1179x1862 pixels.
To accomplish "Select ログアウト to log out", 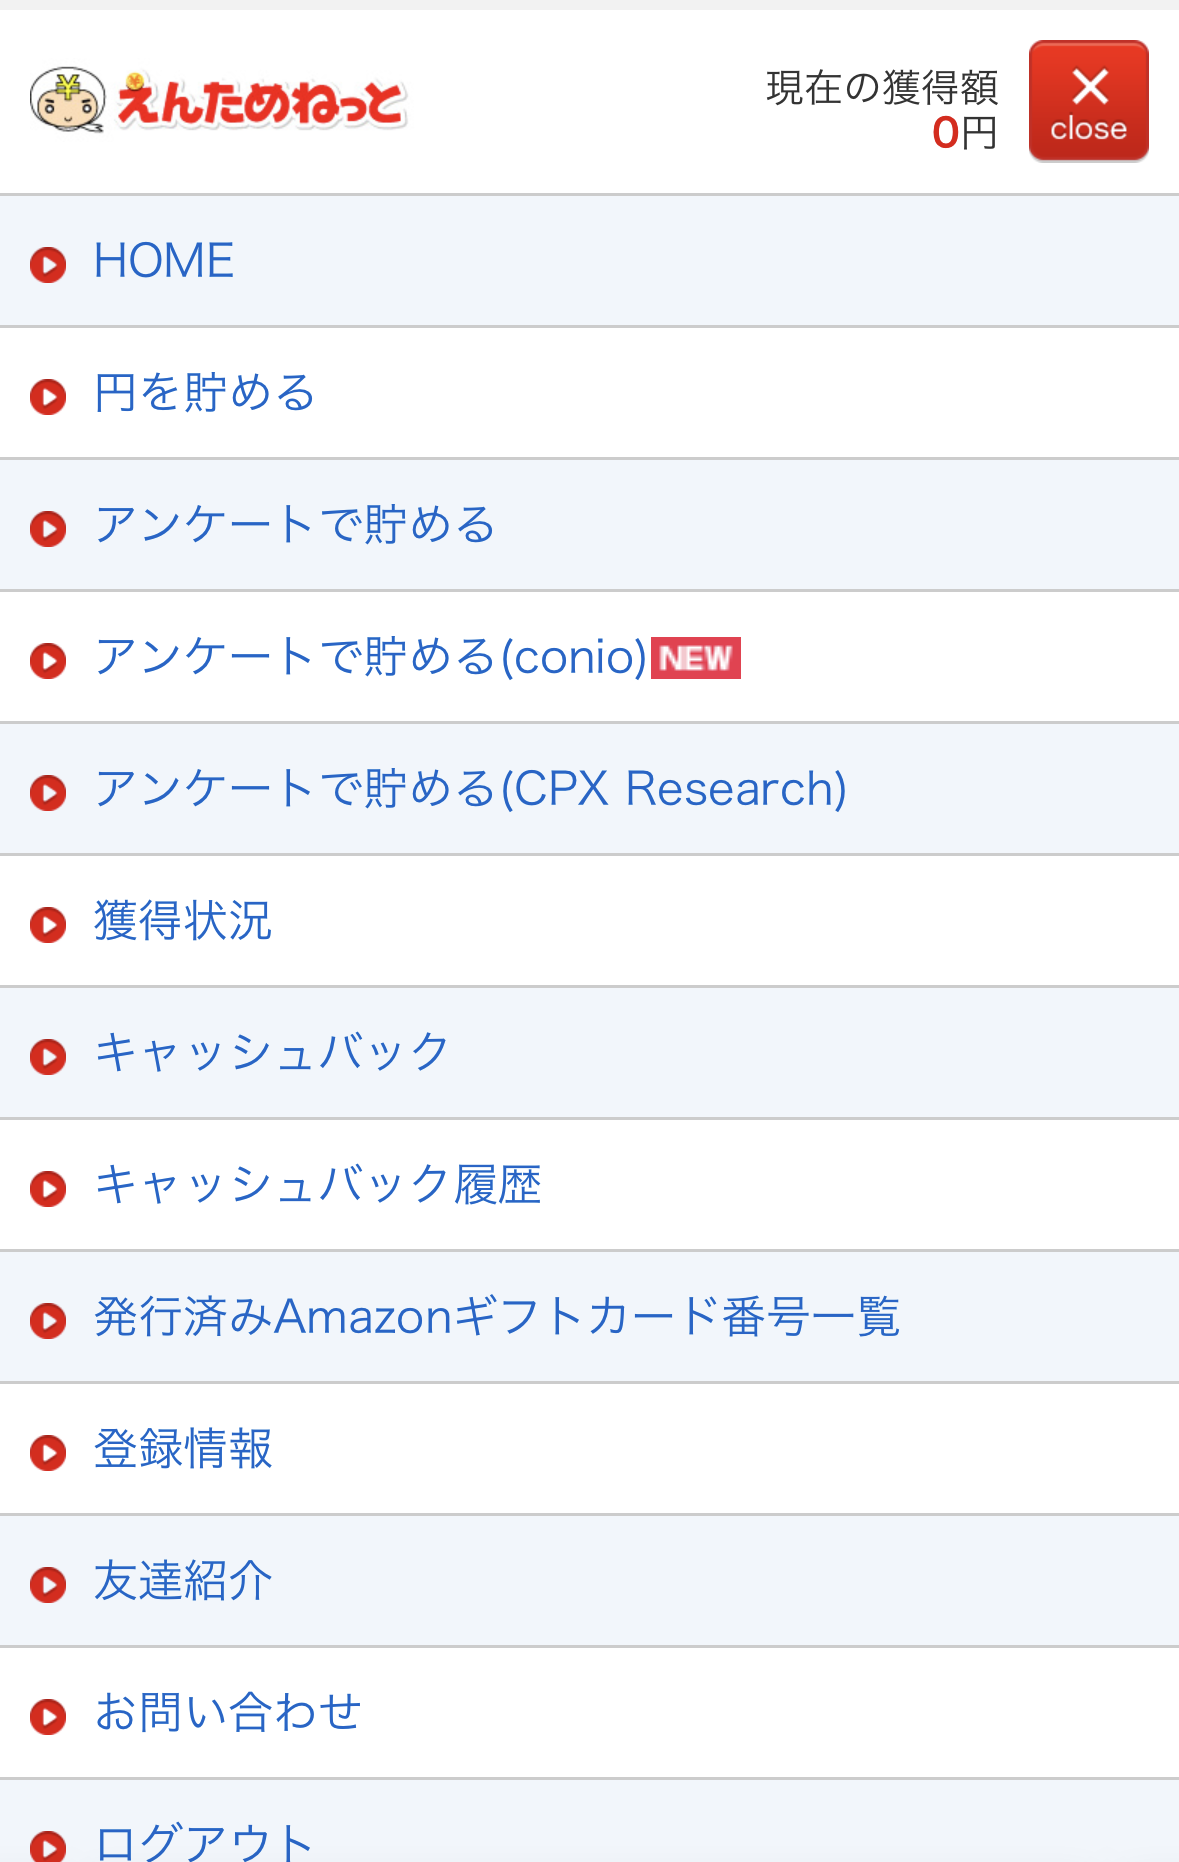I will click(205, 1840).
